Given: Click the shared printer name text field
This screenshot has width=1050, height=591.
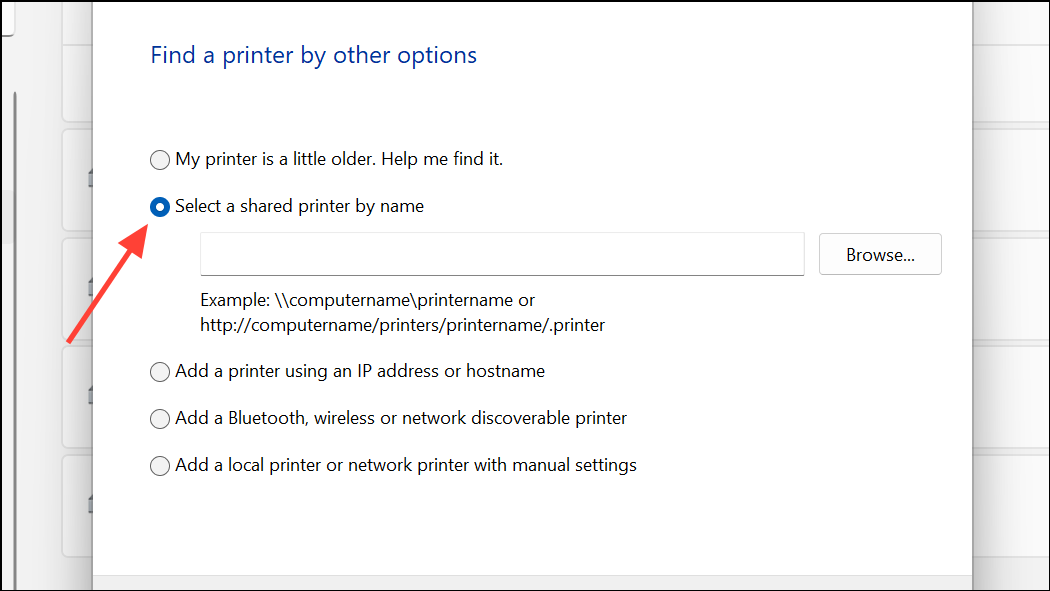Looking at the screenshot, I should pyautogui.click(x=502, y=254).
